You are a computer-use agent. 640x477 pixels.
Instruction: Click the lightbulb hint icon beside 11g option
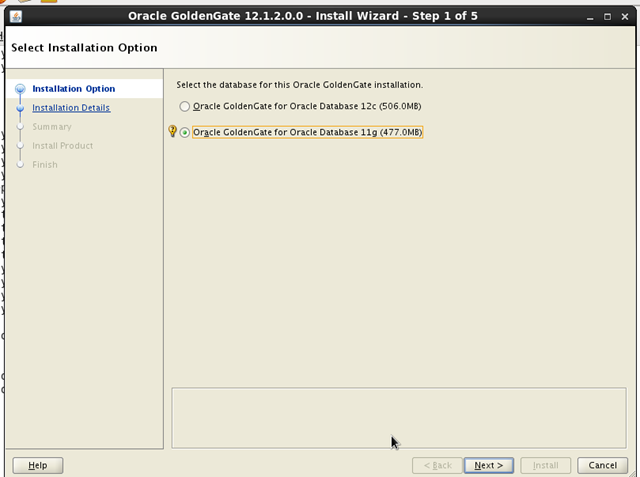[x=173, y=131]
